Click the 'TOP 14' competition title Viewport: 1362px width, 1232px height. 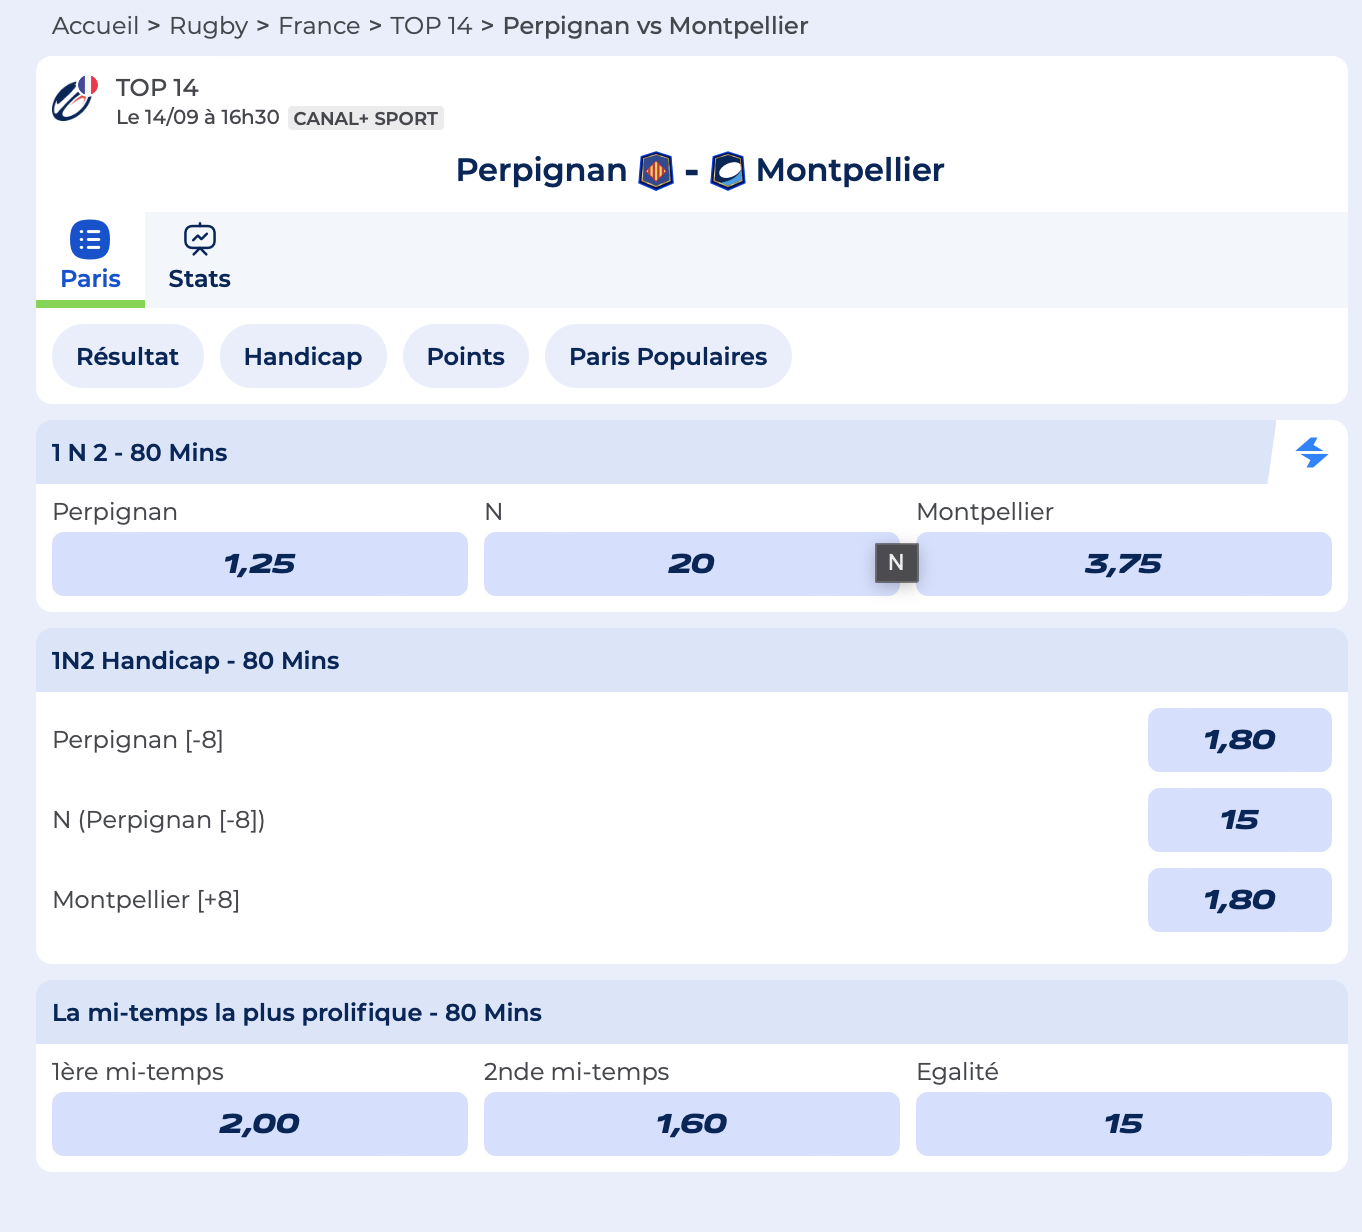[x=157, y=88]
